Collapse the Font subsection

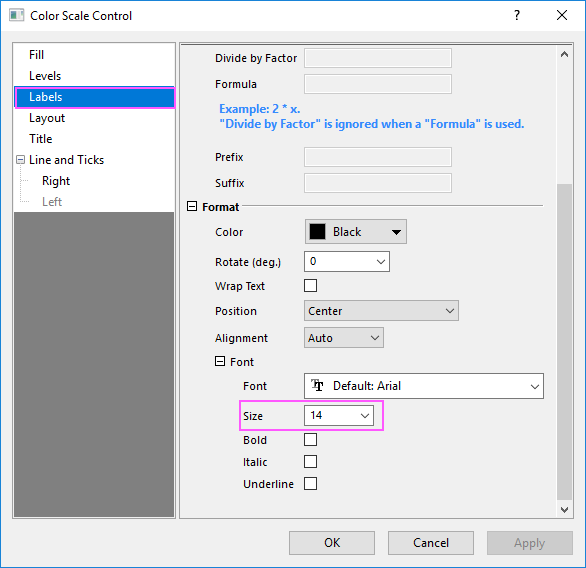(220, 361)
